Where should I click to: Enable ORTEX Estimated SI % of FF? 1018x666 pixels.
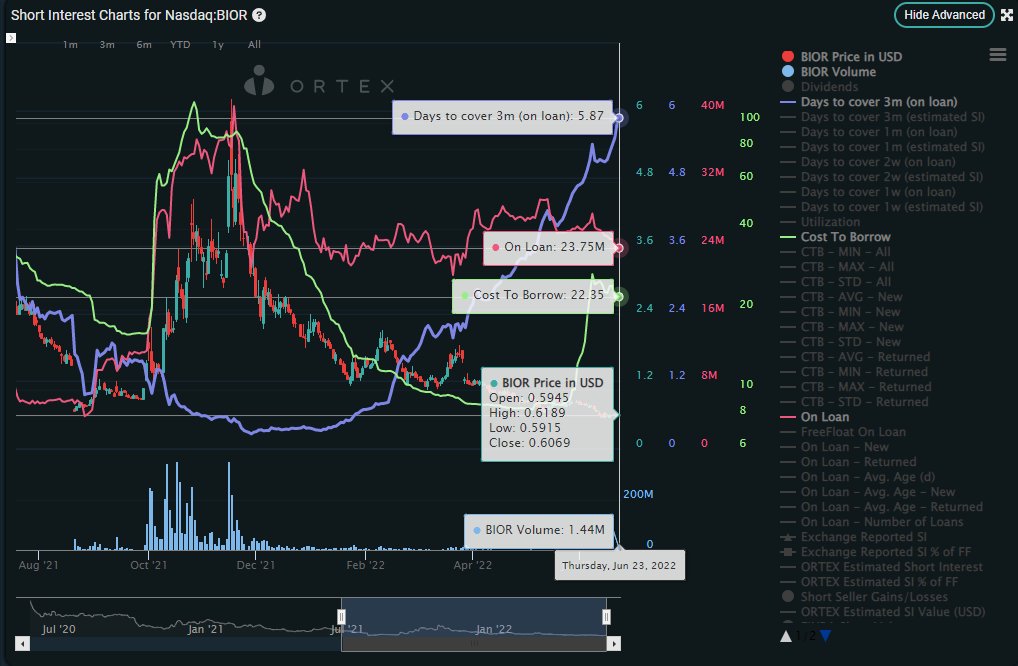pos(869,582)
